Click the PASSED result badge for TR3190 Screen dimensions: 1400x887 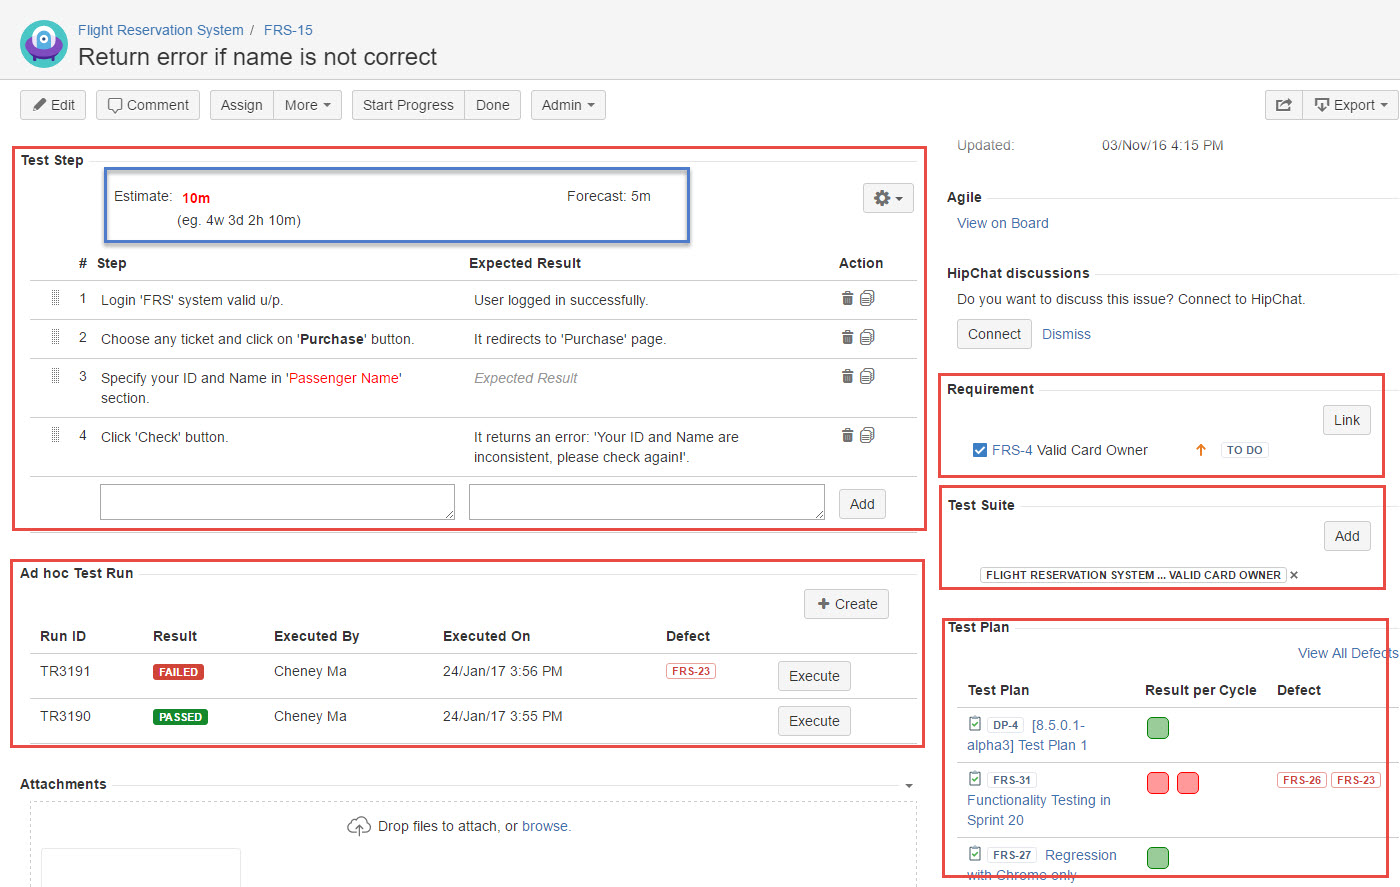click(x=180, y=717)
